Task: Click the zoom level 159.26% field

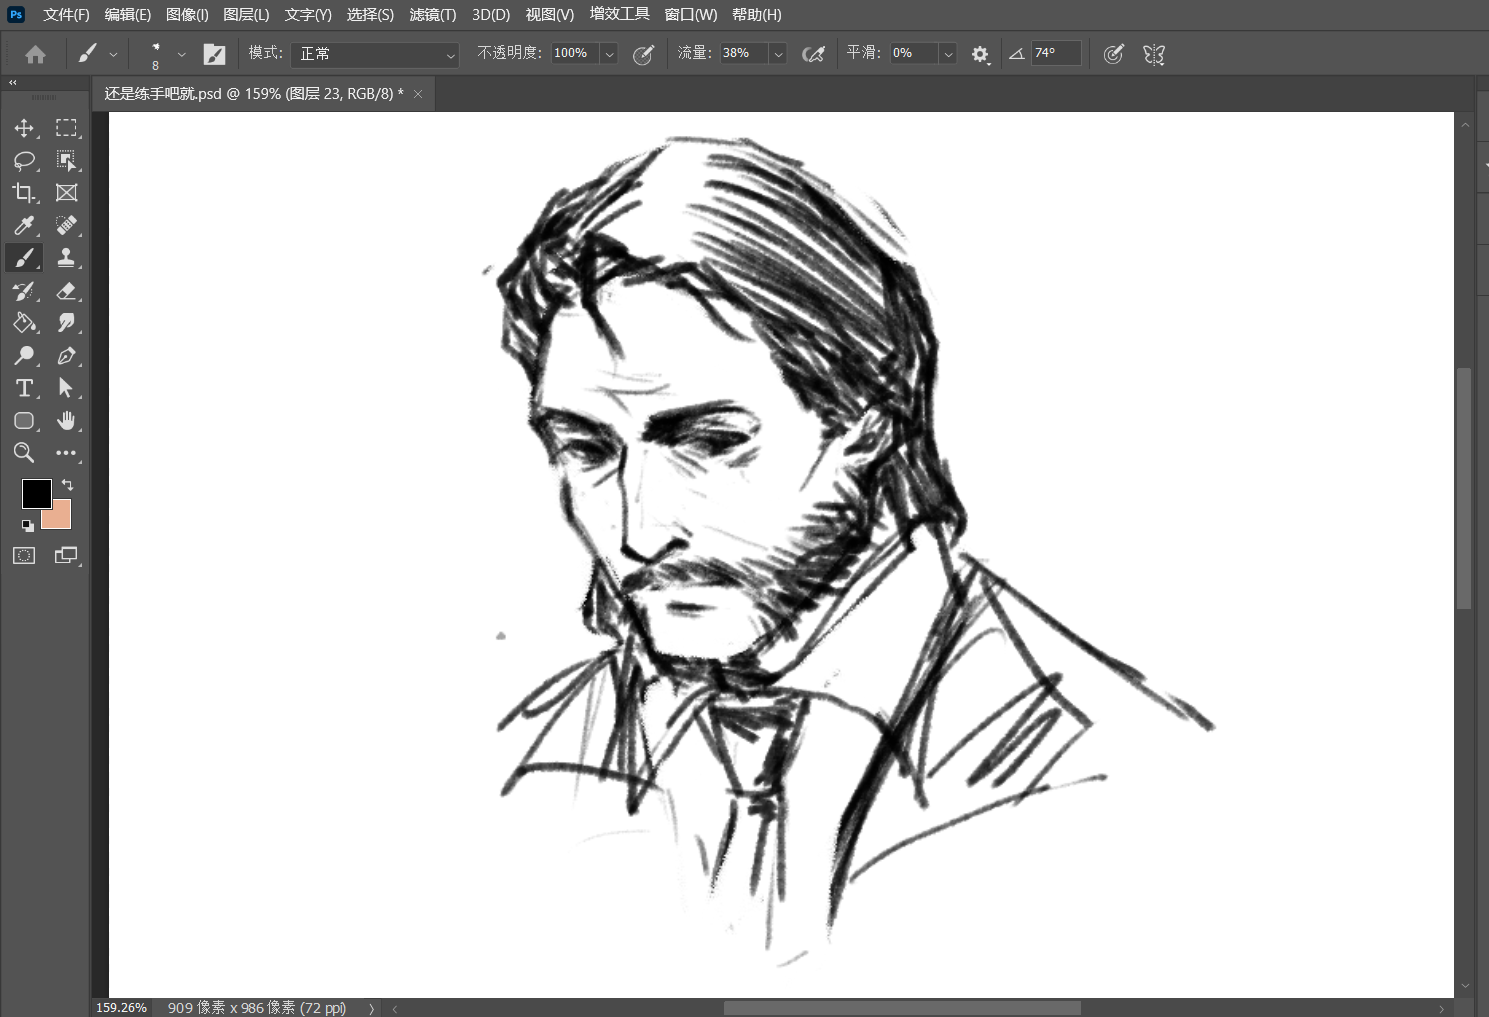Action: 122,1008
